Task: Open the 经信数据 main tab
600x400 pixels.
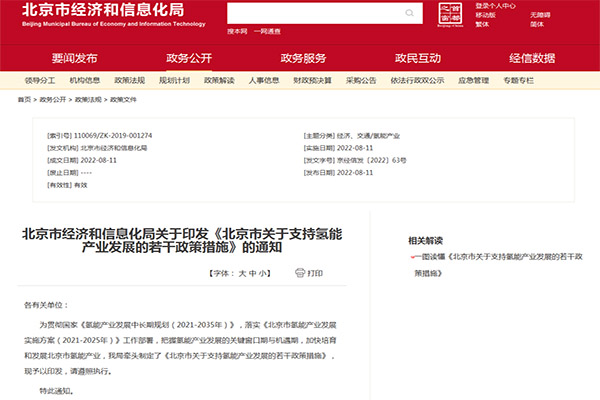Action: point(532,58)
